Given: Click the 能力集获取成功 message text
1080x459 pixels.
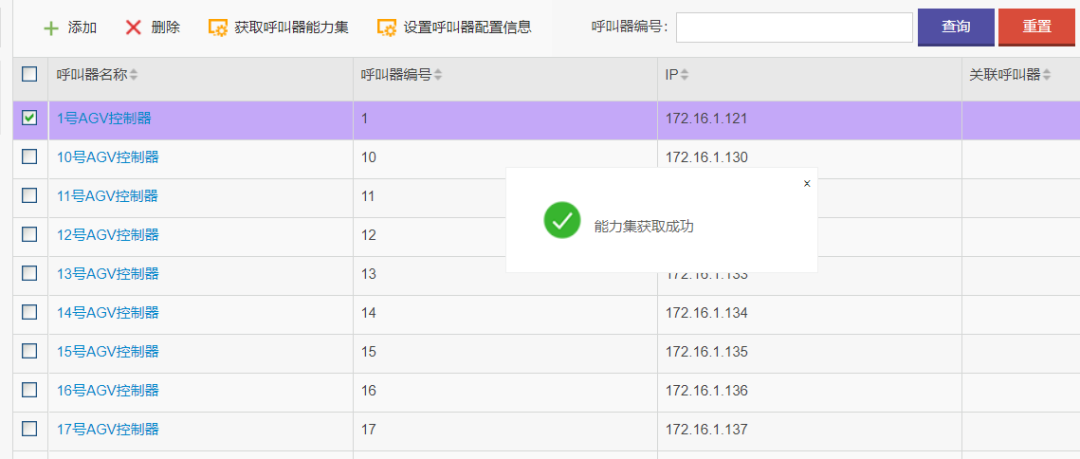Looking at the screenshot, I should 643,226.
